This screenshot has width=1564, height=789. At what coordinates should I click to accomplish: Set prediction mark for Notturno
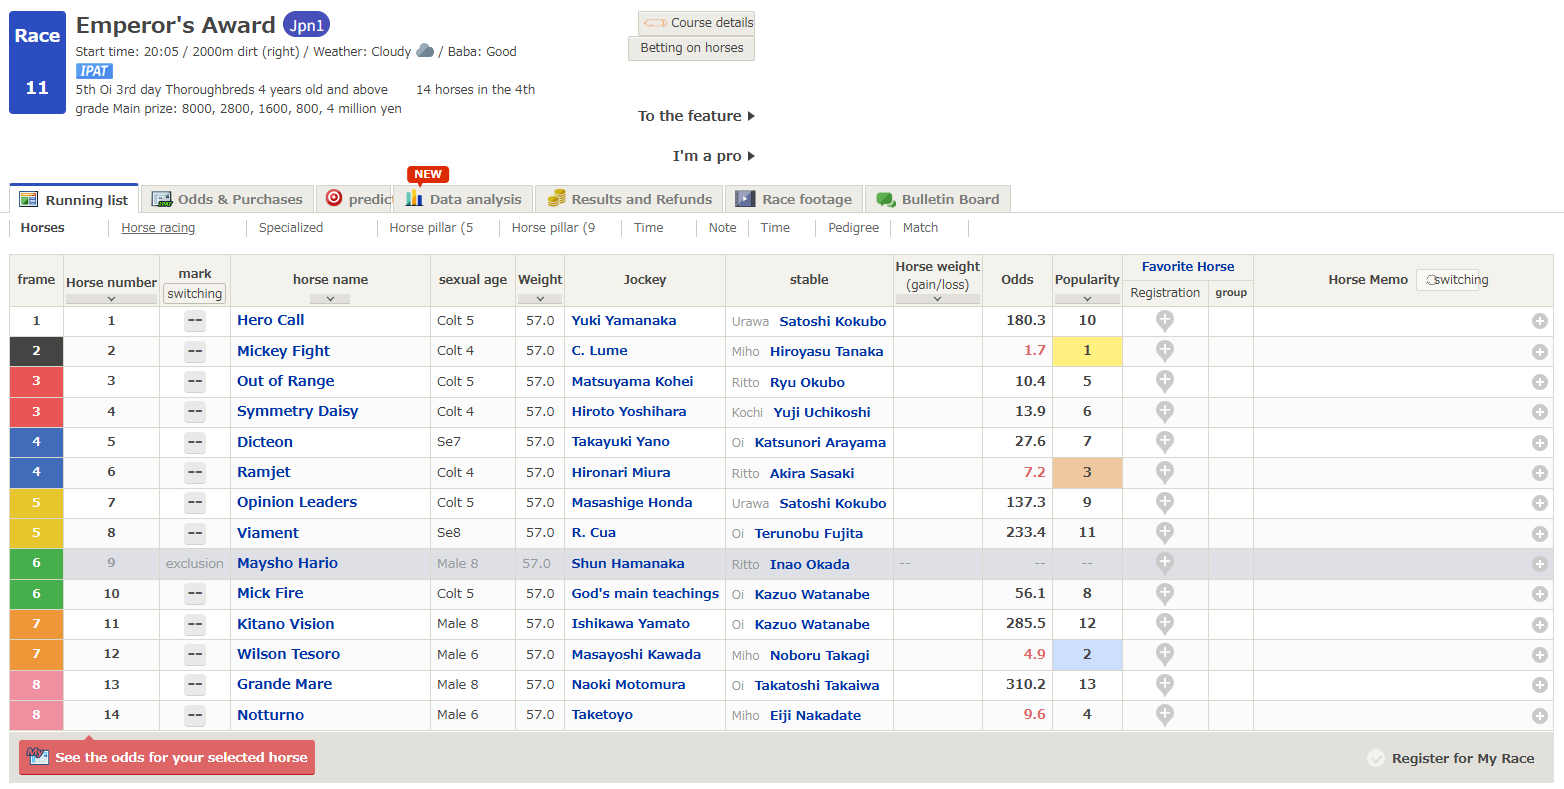tap(195, 715)
